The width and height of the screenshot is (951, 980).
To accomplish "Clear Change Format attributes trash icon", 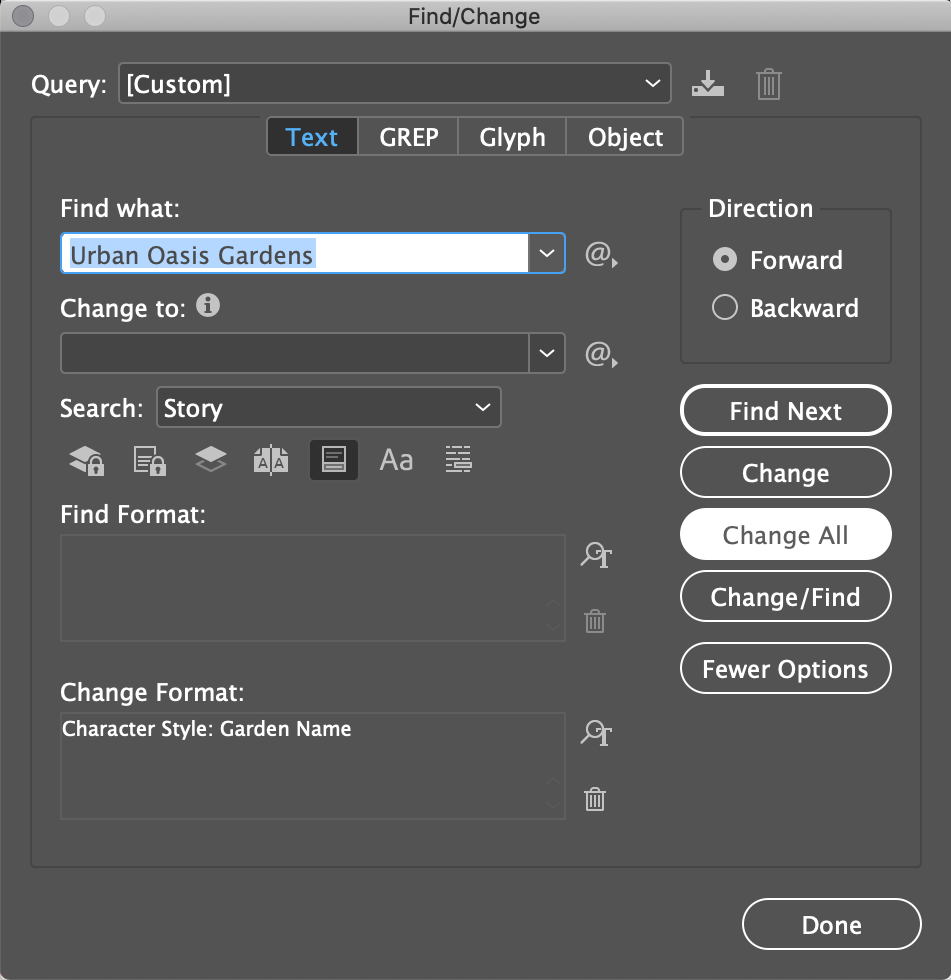I will tap(595, 799).
